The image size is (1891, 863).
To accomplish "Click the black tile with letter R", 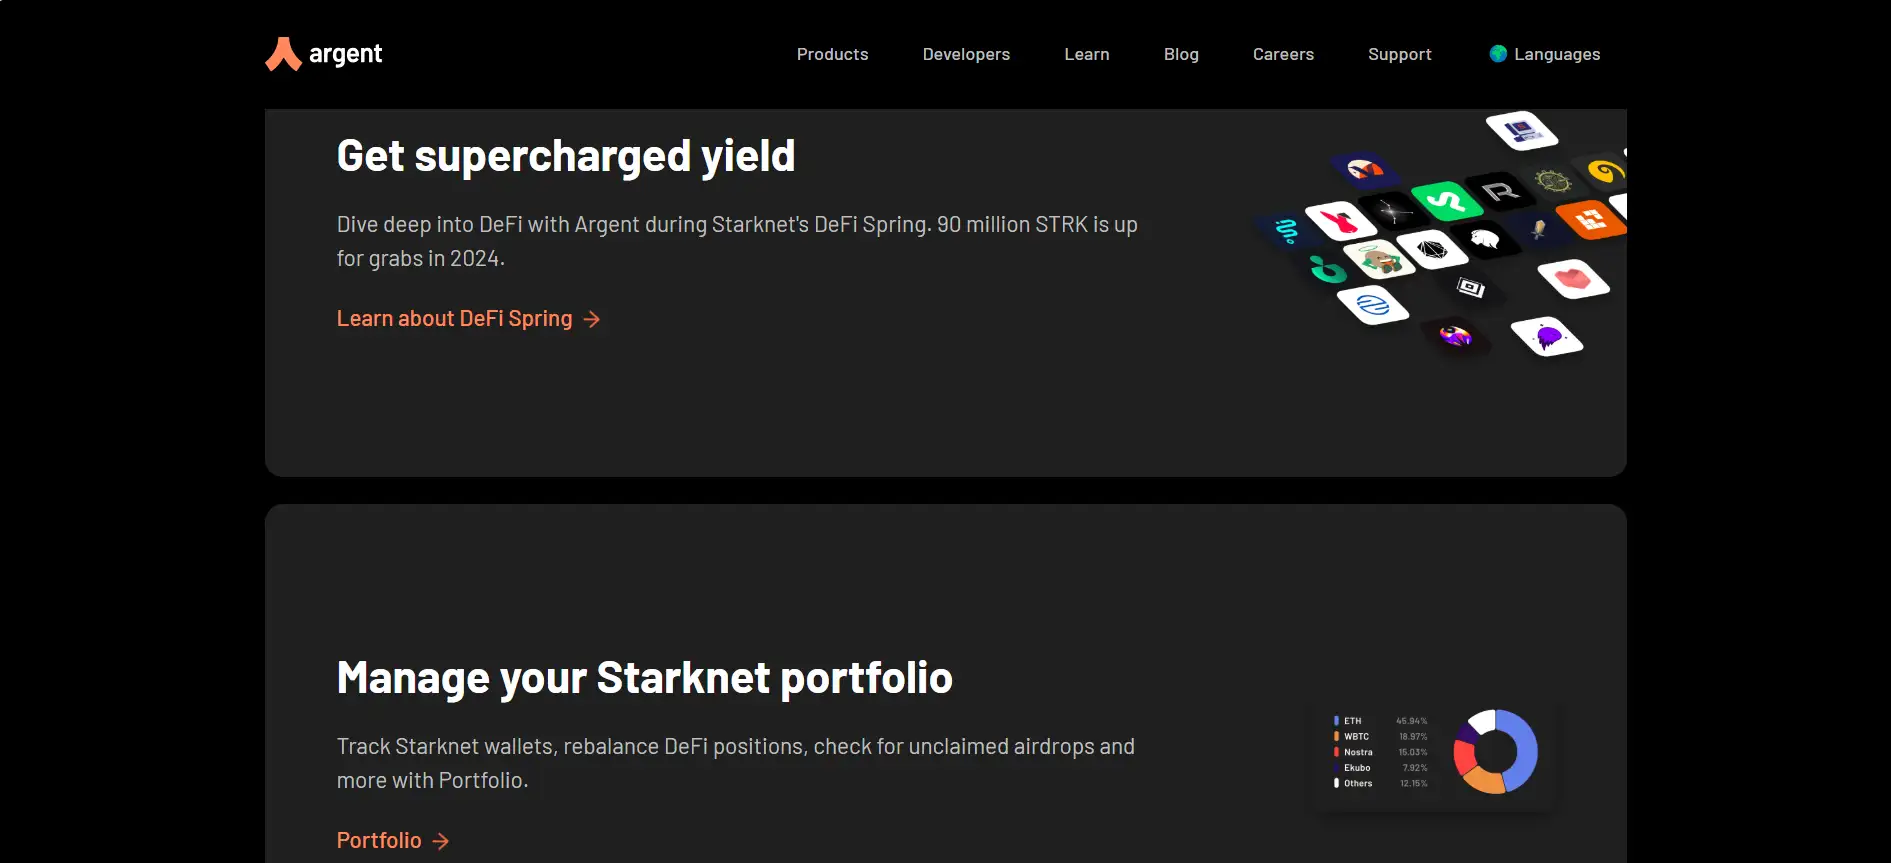I will click(x=1500, y=189).
